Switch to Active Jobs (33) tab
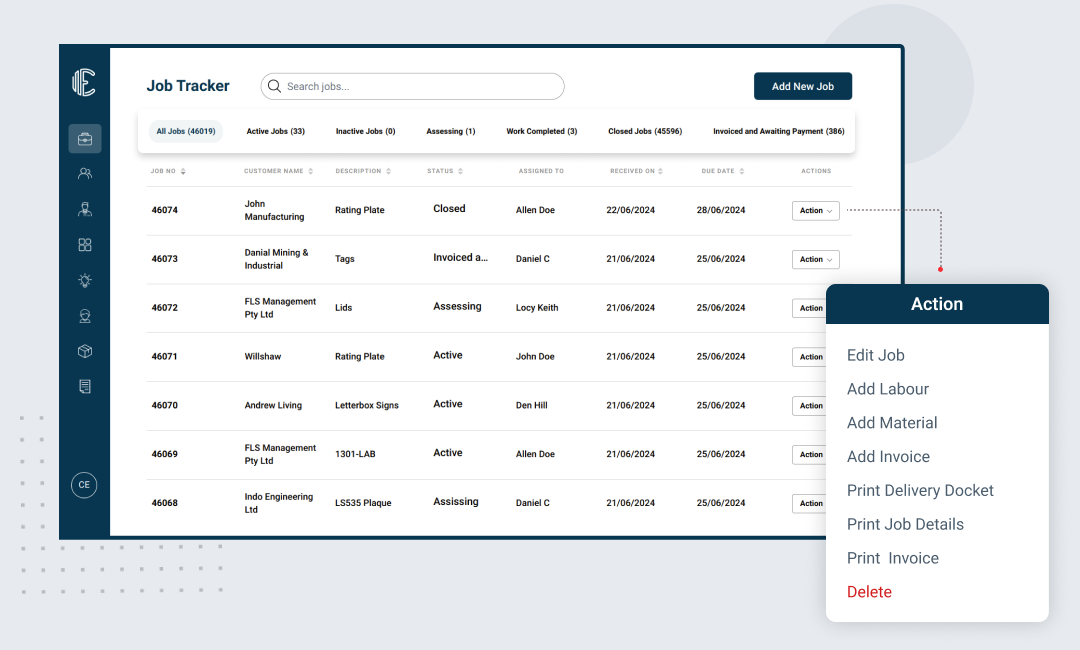Viewport: 1080px width, 650px height. 275,132
